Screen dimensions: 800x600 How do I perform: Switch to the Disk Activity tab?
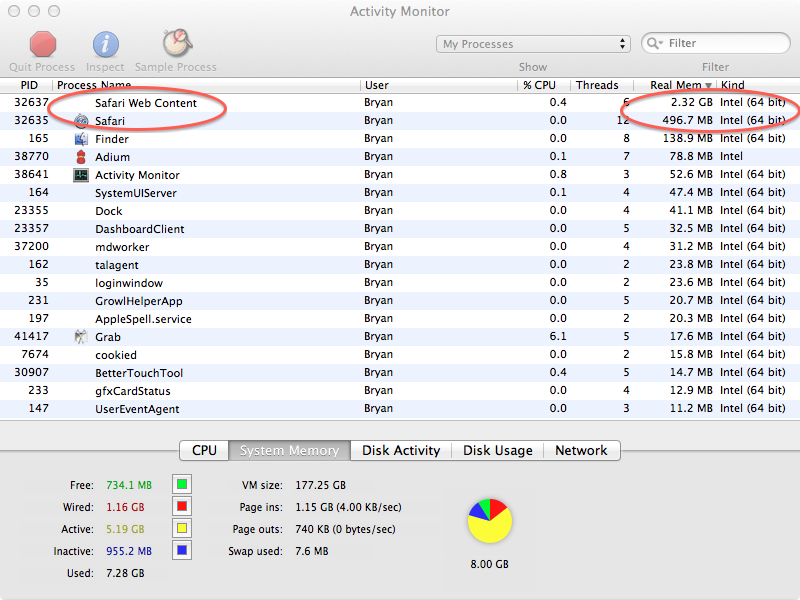pyautogui.click(x=401, y=451)
